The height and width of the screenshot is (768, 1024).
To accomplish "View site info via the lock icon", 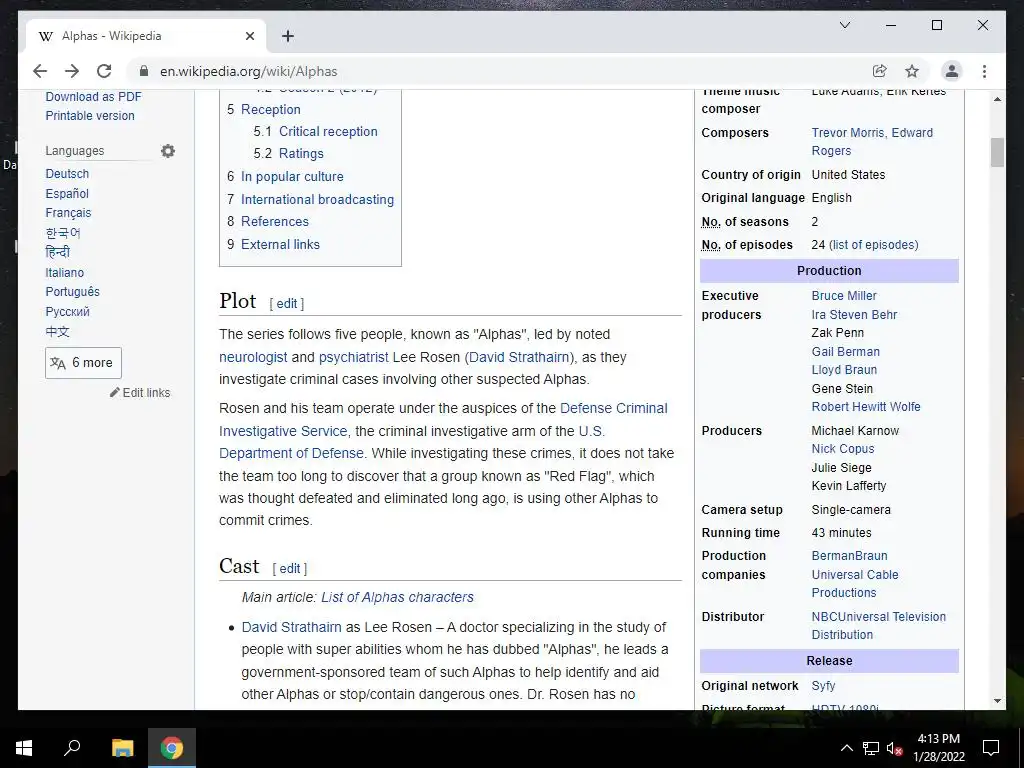I will [x=144, y=71].
